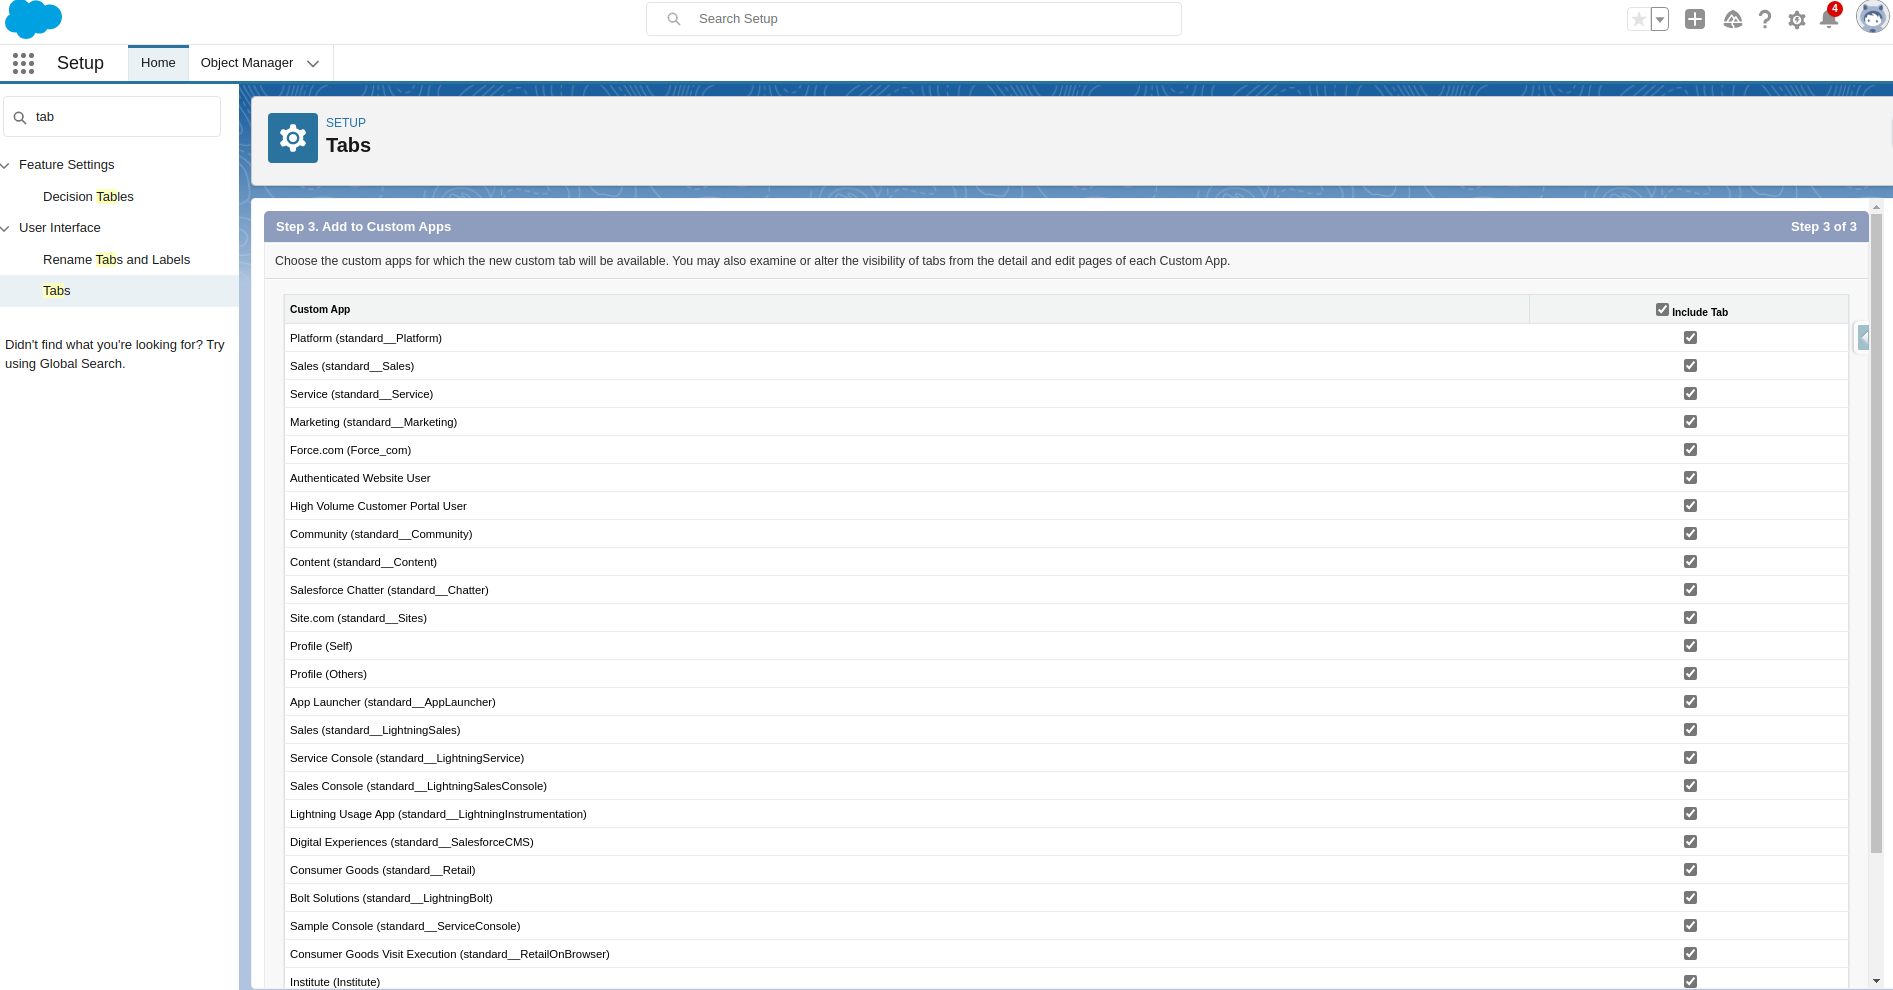Open the Setup gear icon in header
Screen dimensions: 1893x990
coord(1797,20)
